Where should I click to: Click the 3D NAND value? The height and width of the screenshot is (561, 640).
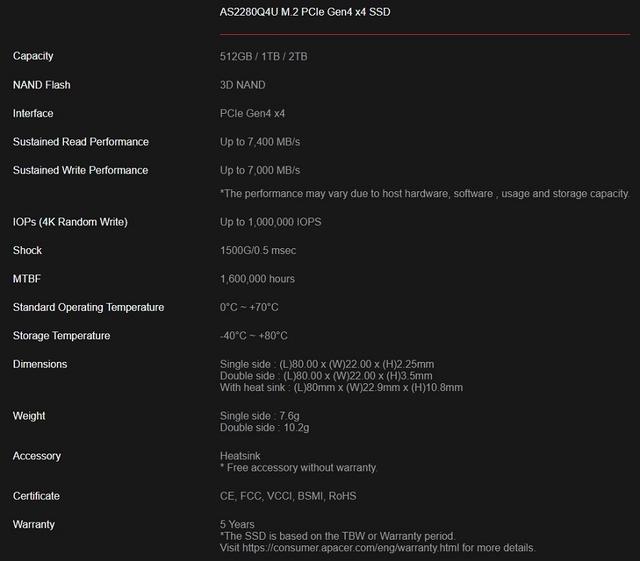[243, 85]
